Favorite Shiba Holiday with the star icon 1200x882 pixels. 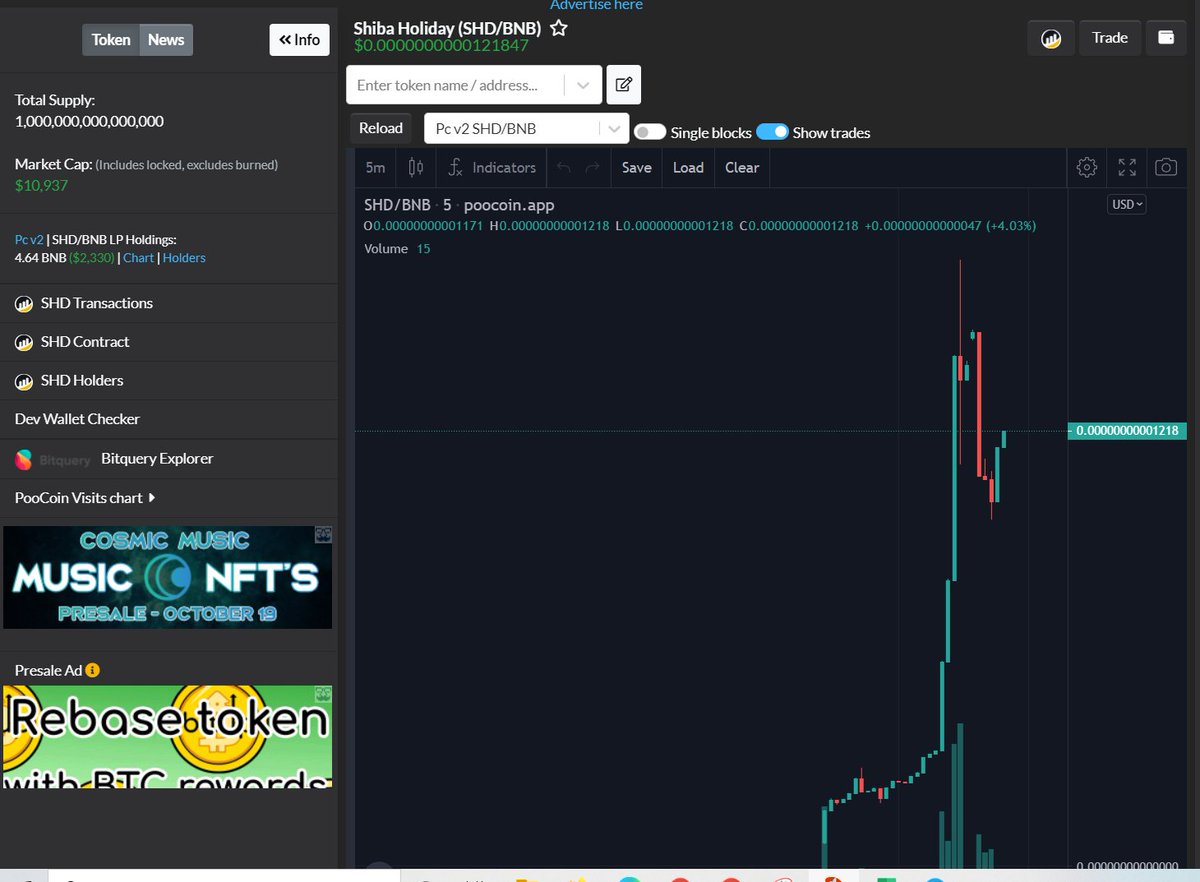(x=559, y=28)
